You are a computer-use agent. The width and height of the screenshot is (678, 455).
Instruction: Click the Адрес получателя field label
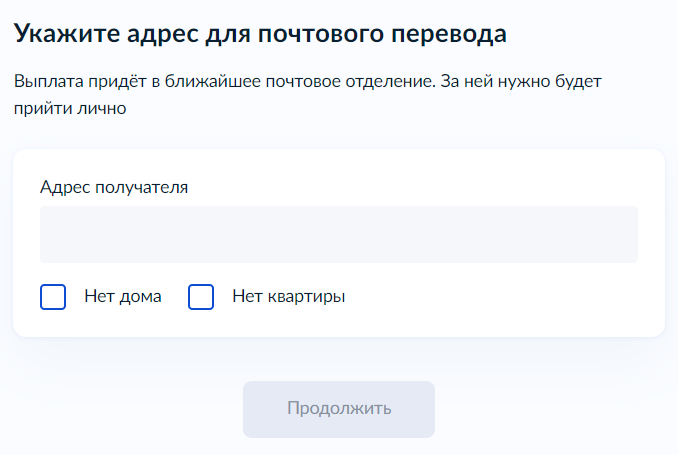114,188
